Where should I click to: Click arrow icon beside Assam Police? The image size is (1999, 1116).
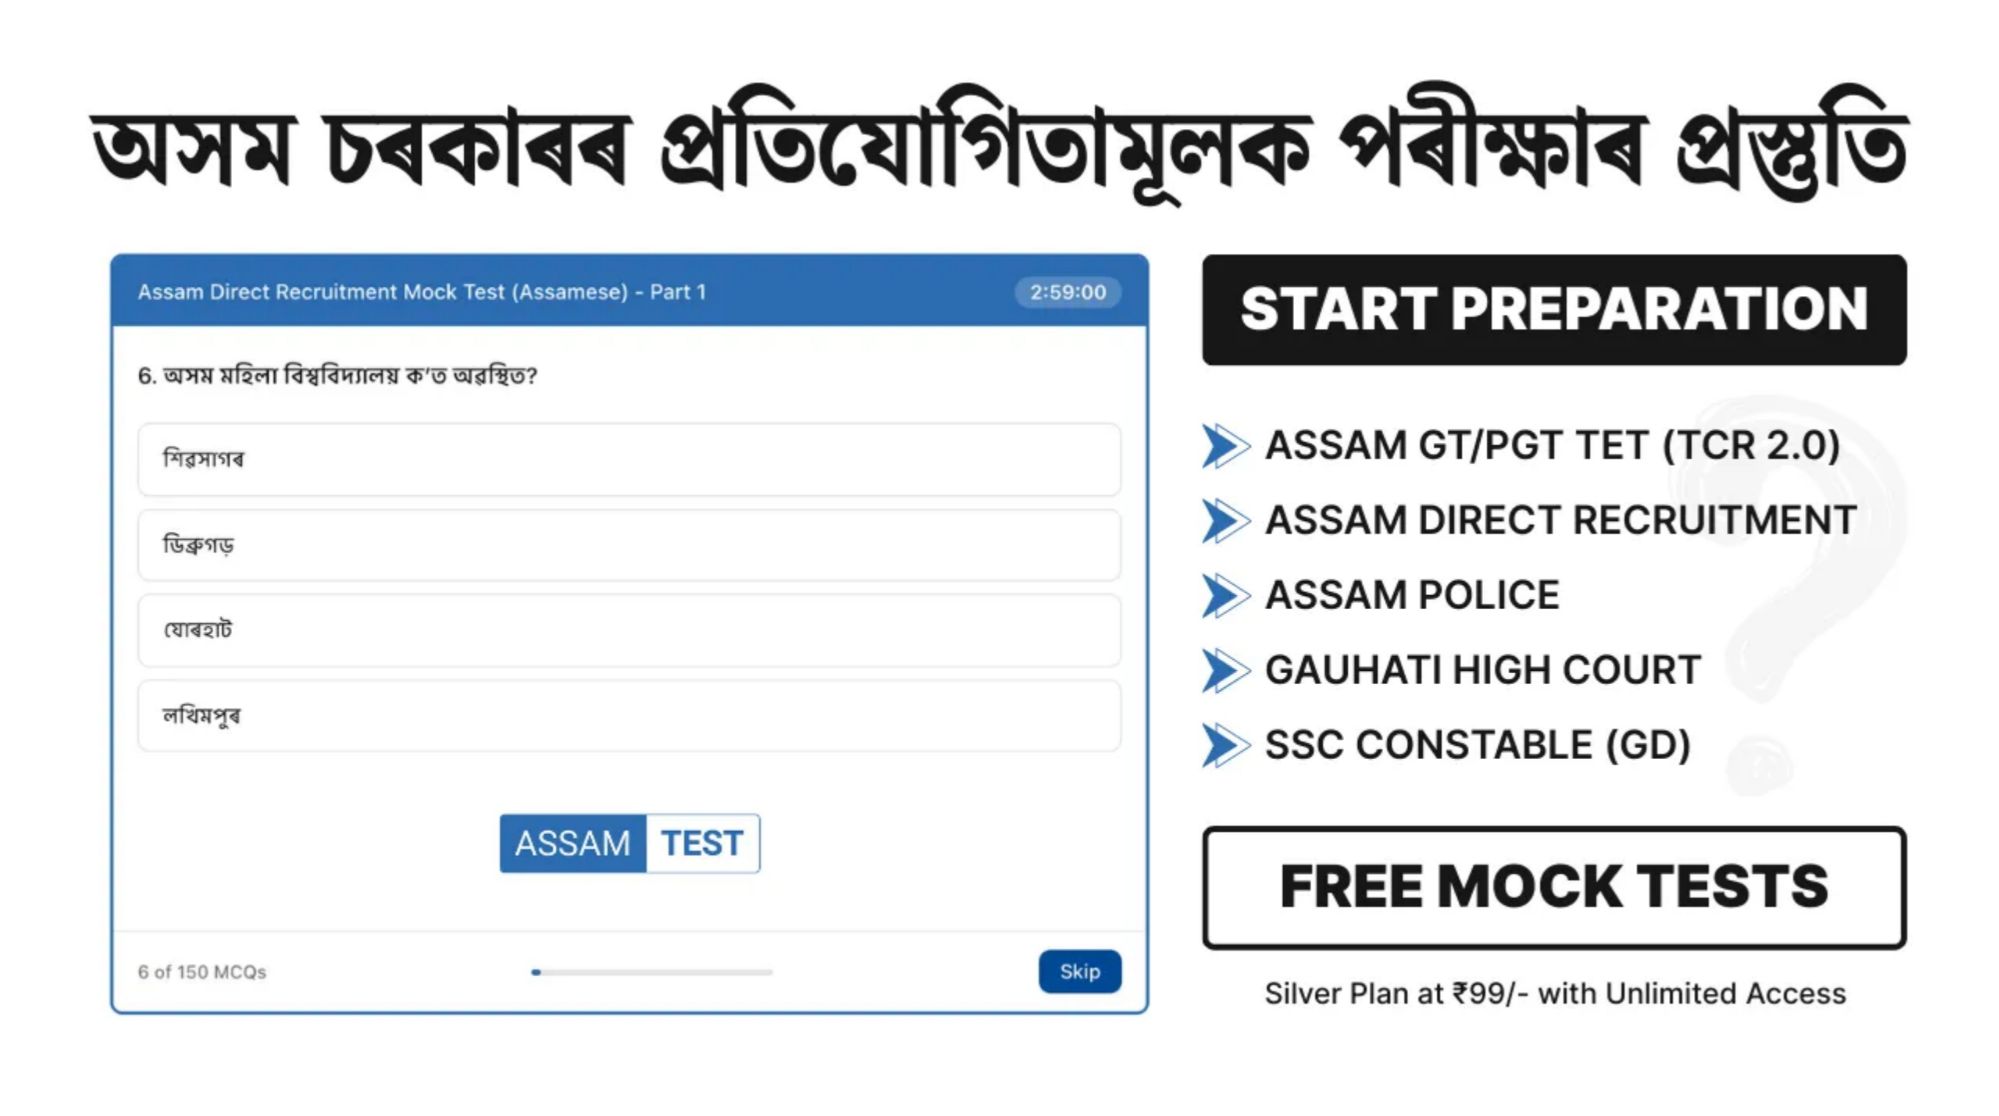point(1225,596)
